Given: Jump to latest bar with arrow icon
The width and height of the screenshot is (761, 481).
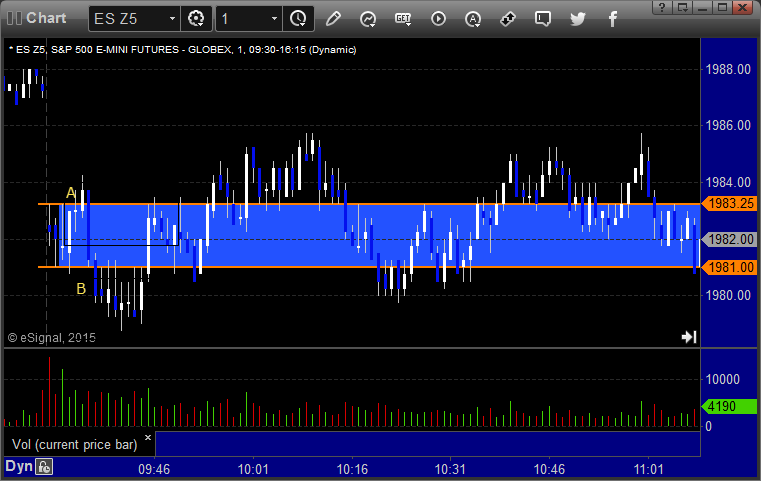Looking at the screenshot, I should coord(689,337).
